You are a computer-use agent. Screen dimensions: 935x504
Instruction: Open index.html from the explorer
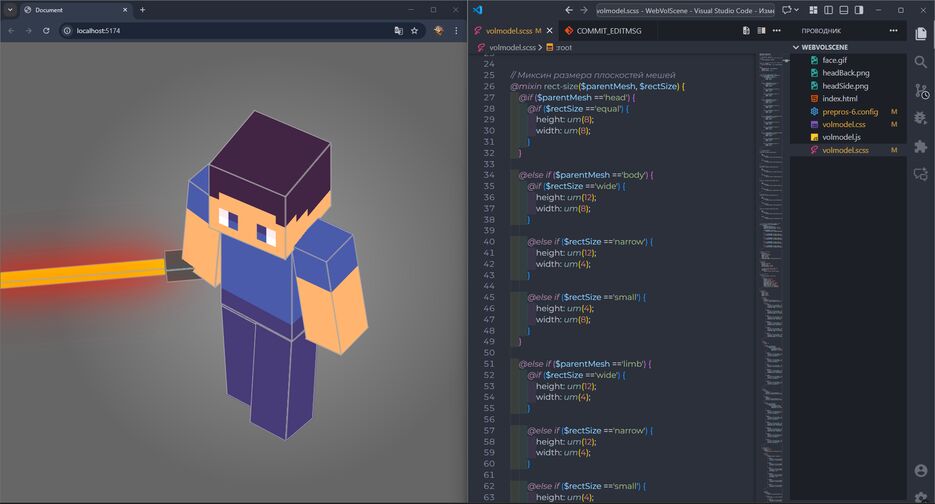(840, 99)
